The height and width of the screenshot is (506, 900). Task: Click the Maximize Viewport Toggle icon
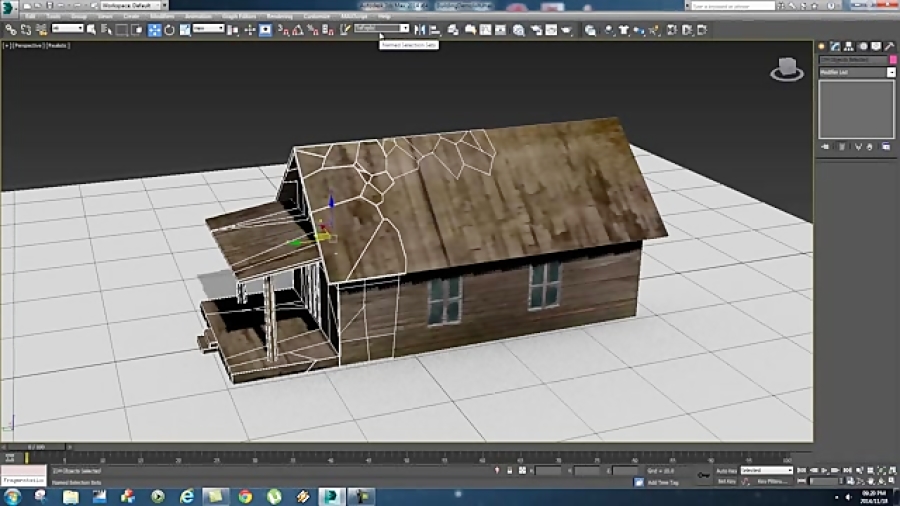(x=892, y=481)
